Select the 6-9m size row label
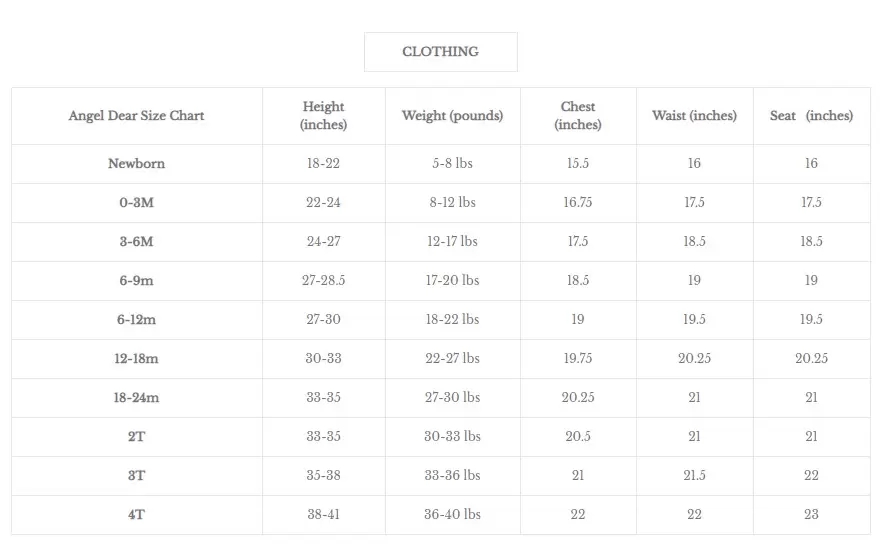Image resolution: width=892 pixels, height=552 pixels. 137,281
